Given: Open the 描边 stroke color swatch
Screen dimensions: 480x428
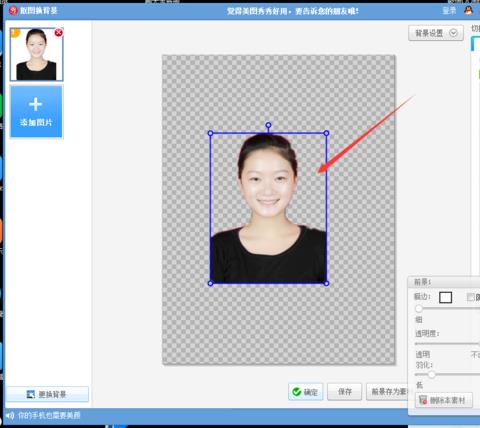Looking at the screenshot, I should [x=445, y=297].
